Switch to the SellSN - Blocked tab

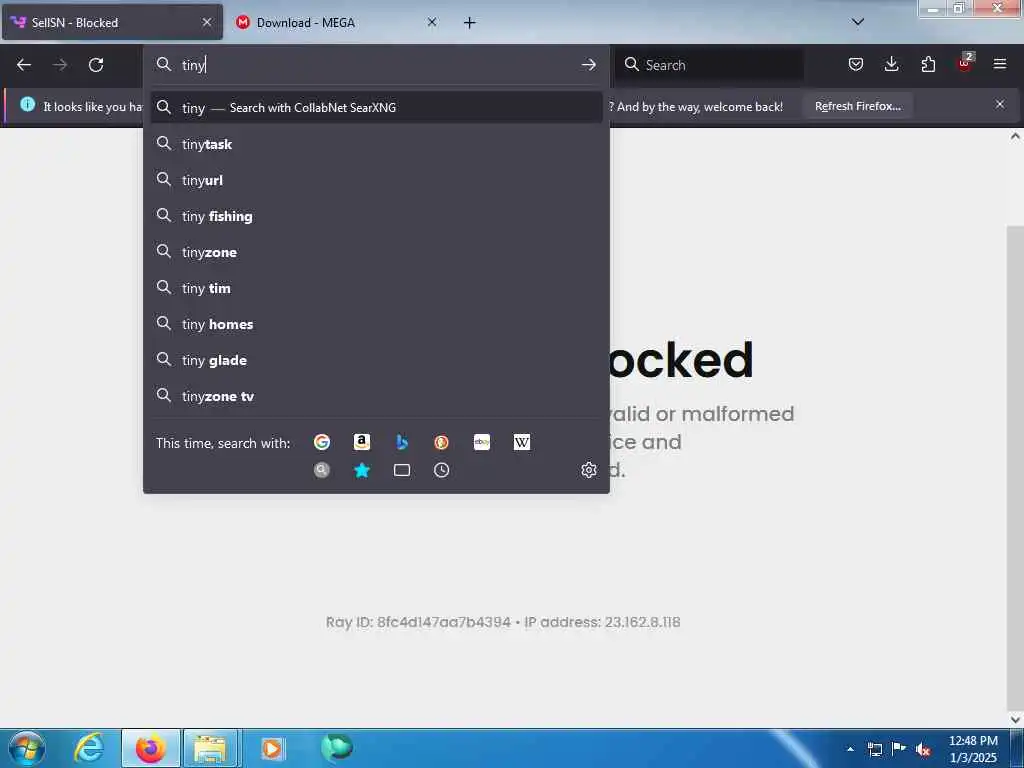click(x=113, y=23)
